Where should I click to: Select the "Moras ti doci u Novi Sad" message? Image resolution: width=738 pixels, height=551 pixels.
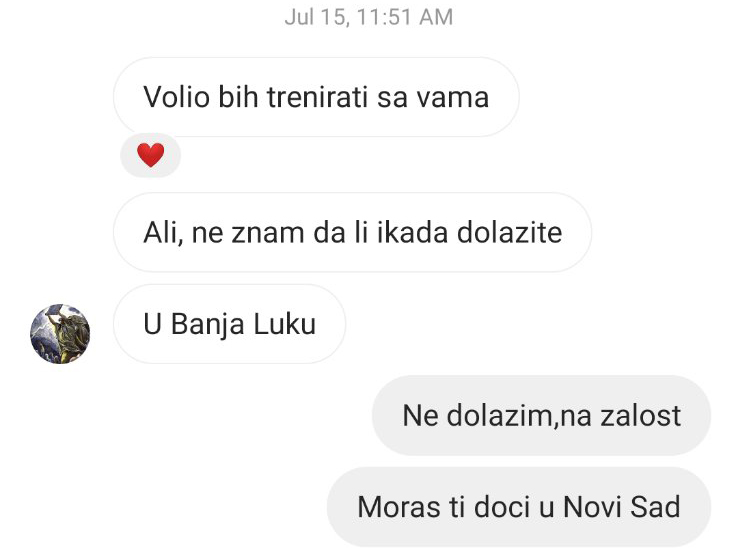click(x=519, y=507)
